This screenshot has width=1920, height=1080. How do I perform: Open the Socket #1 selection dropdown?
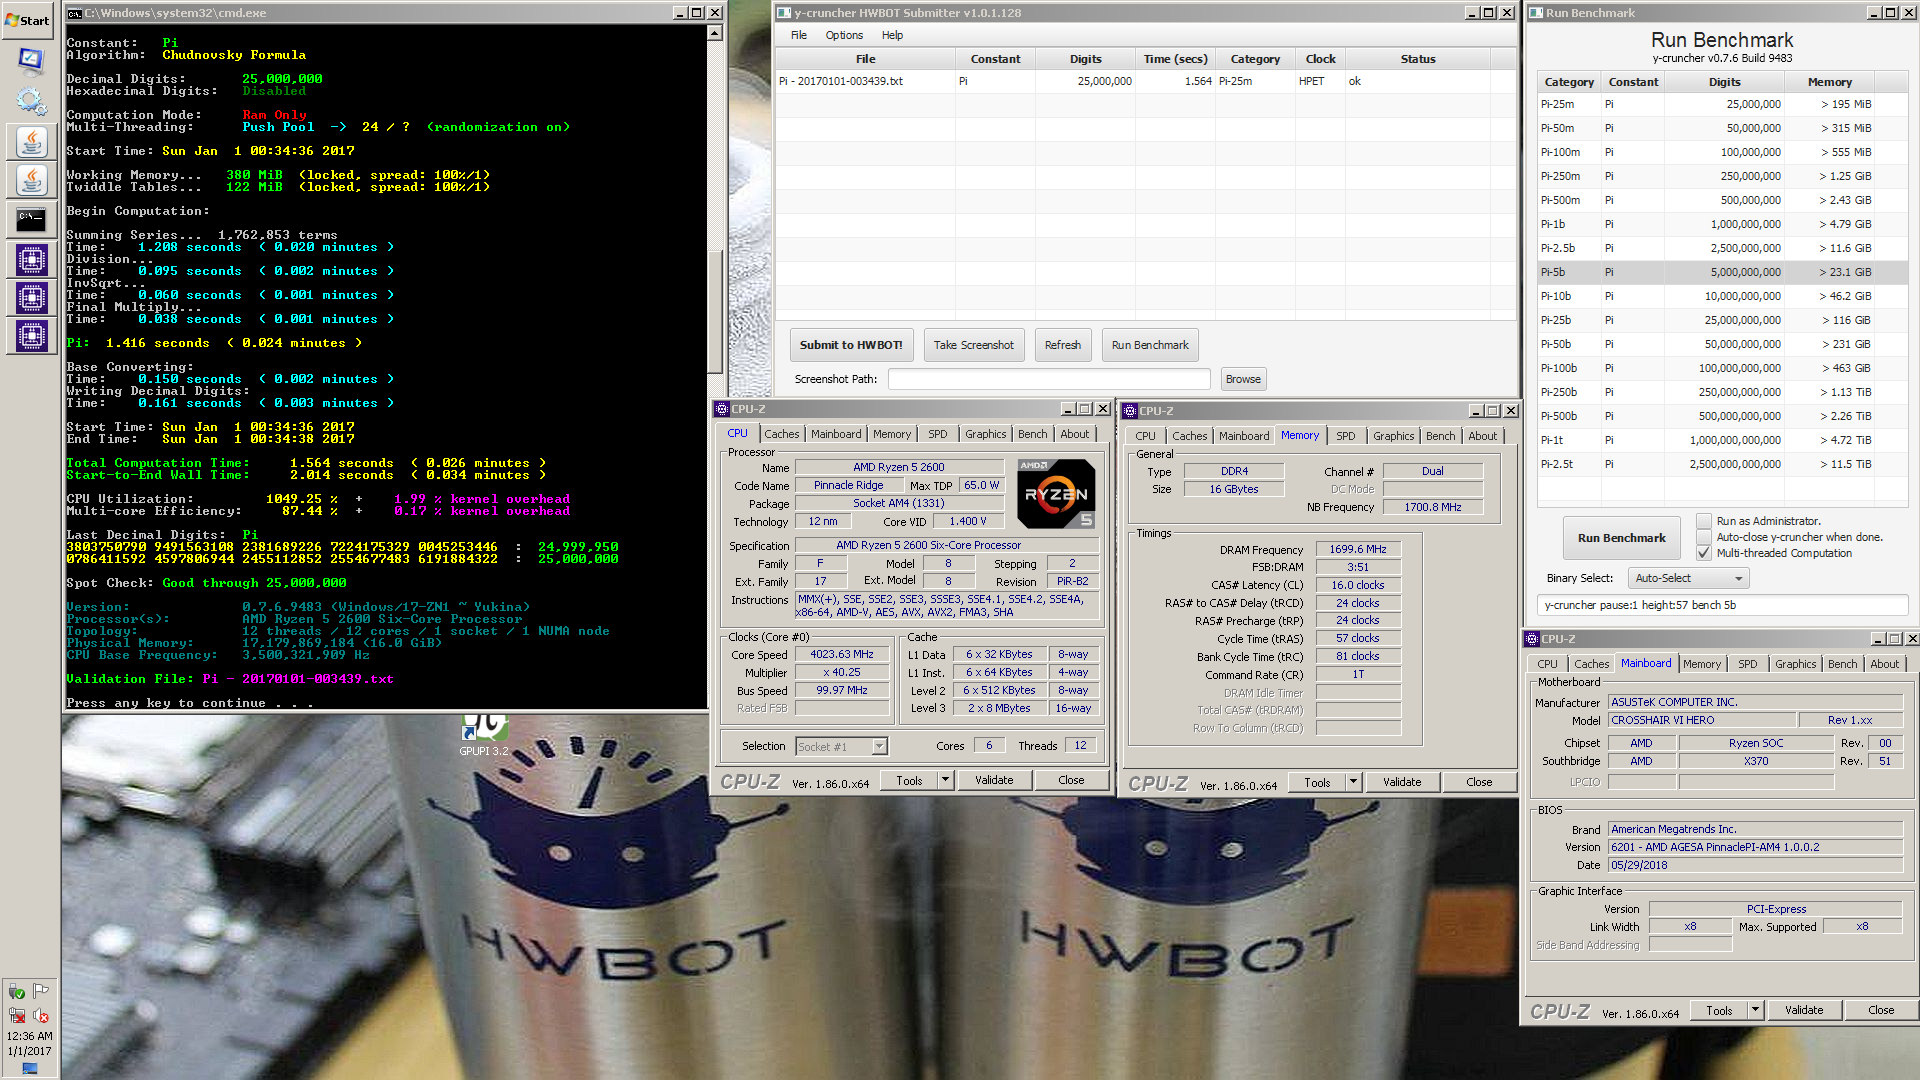point(841,746)
